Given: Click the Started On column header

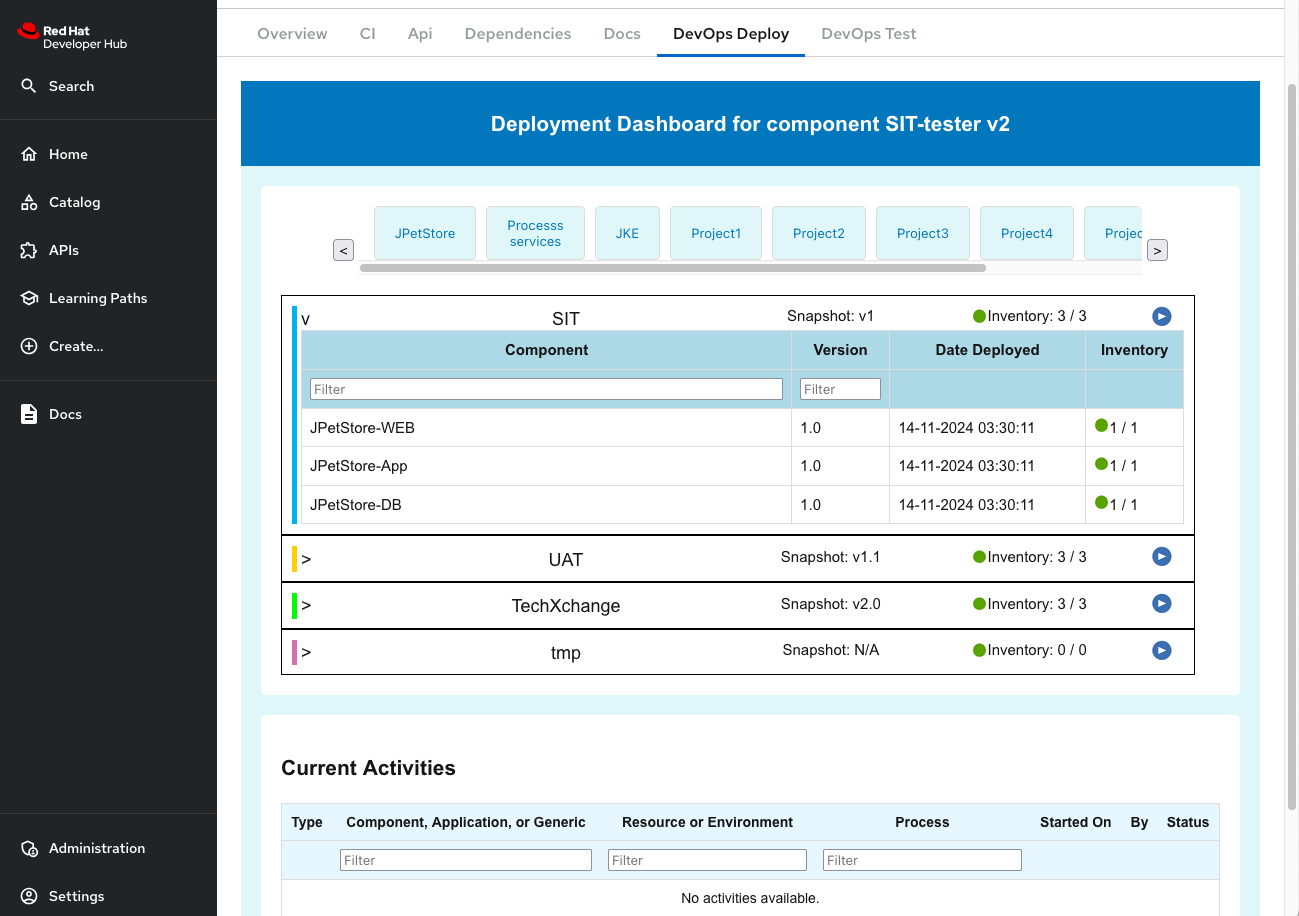Looking at the screenshot, I should [x=1075, y=822].
